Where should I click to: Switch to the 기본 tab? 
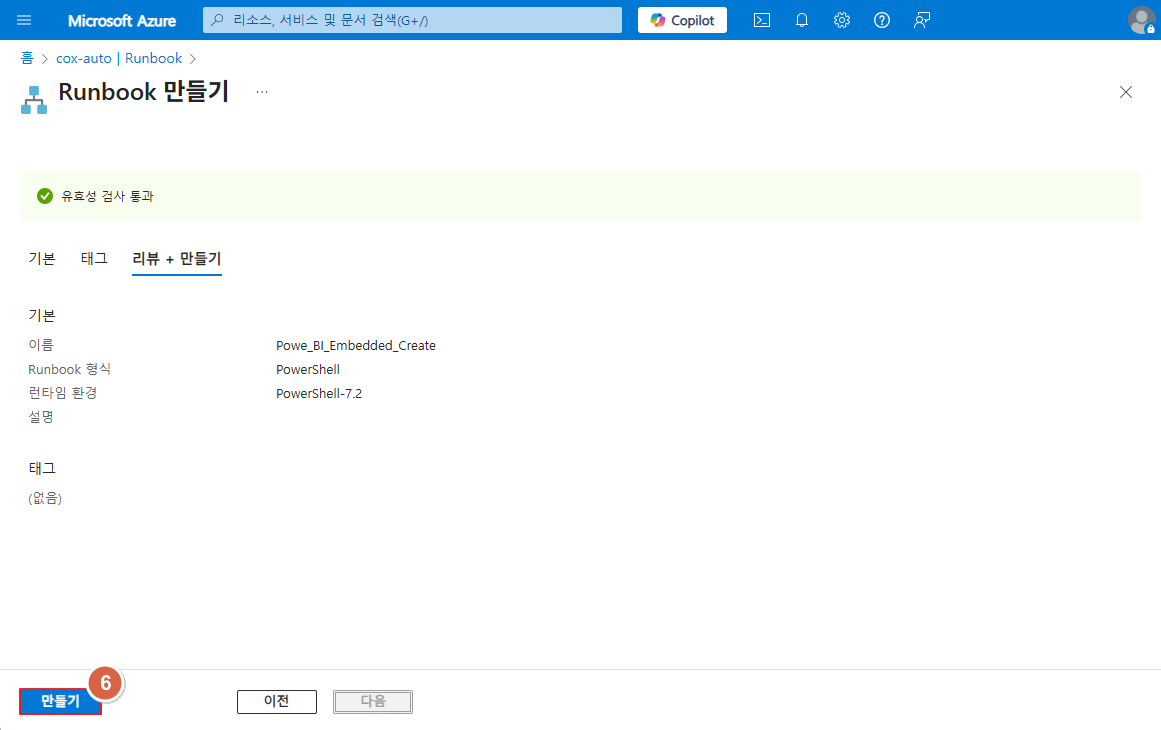[42, 258]
